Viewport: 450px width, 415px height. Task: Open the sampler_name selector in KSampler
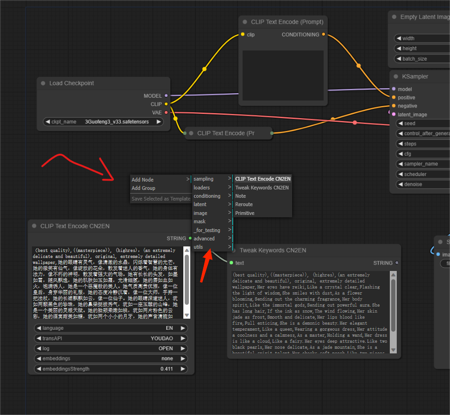(x=423, y=164)
